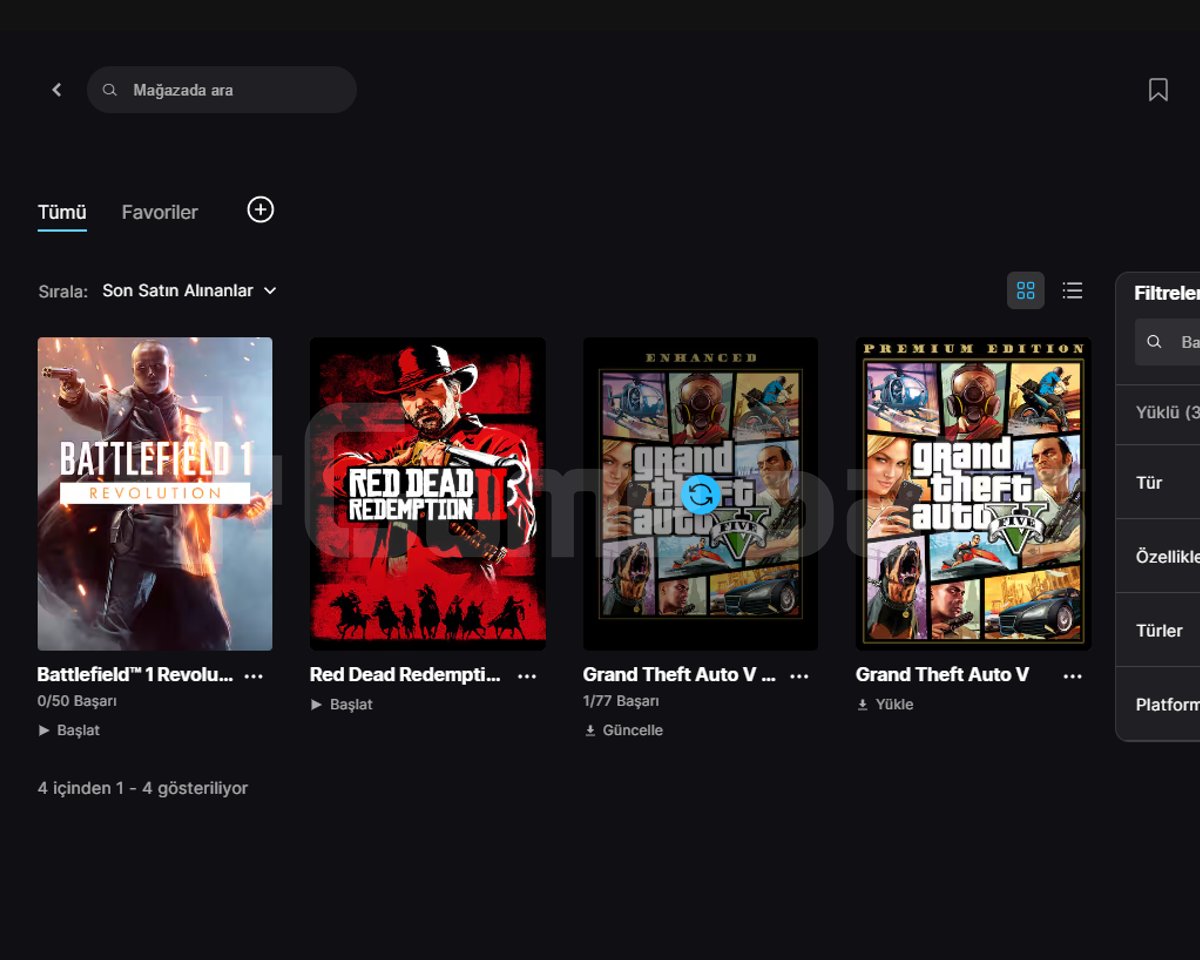
Task: Click the filter search box in Filtreler panel
Action: tap(1168, 342)
